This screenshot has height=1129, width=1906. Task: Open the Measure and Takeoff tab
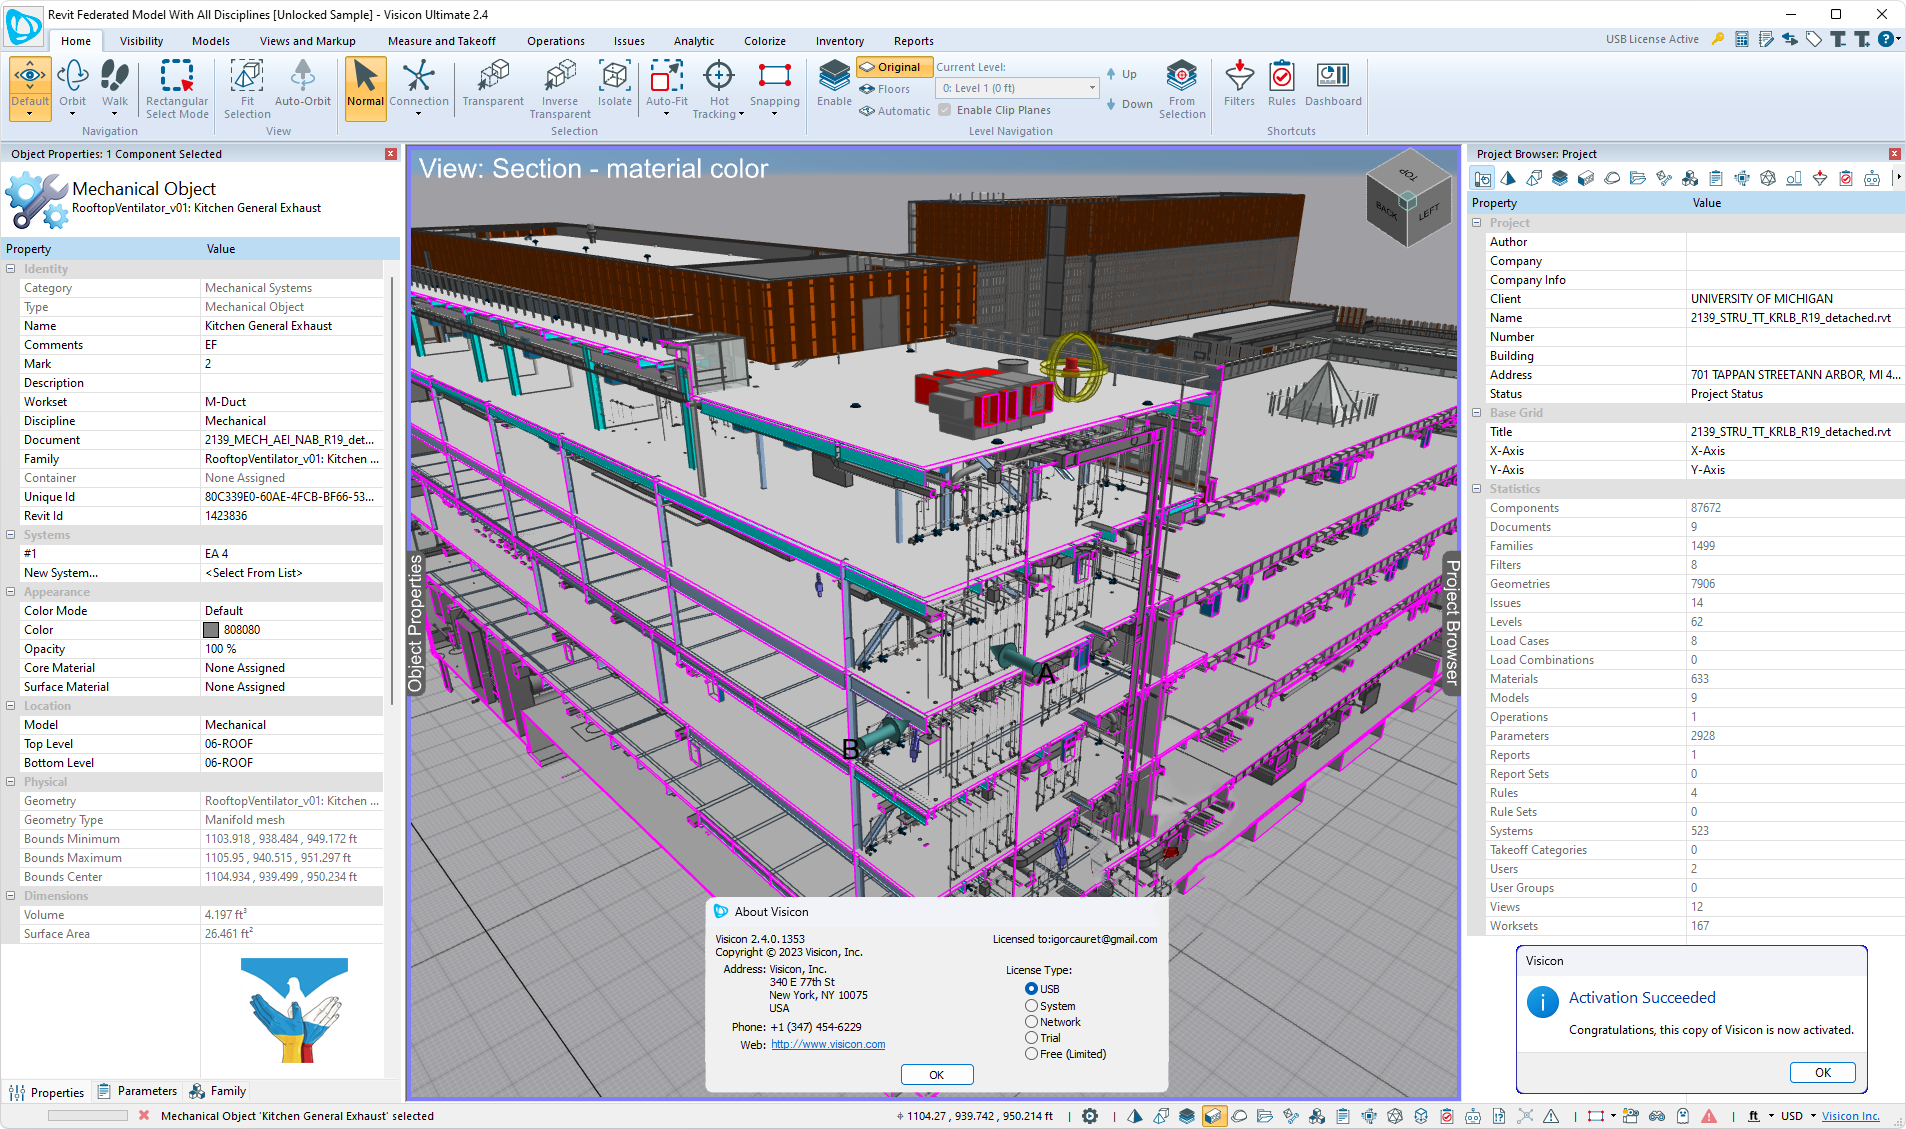[442, 41]
